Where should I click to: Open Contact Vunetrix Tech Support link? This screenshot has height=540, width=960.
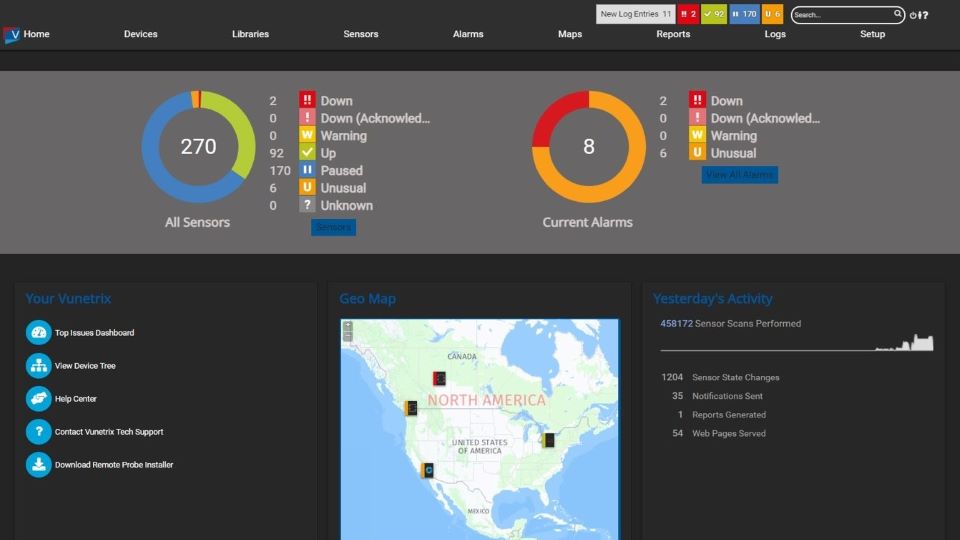(109, 432)
